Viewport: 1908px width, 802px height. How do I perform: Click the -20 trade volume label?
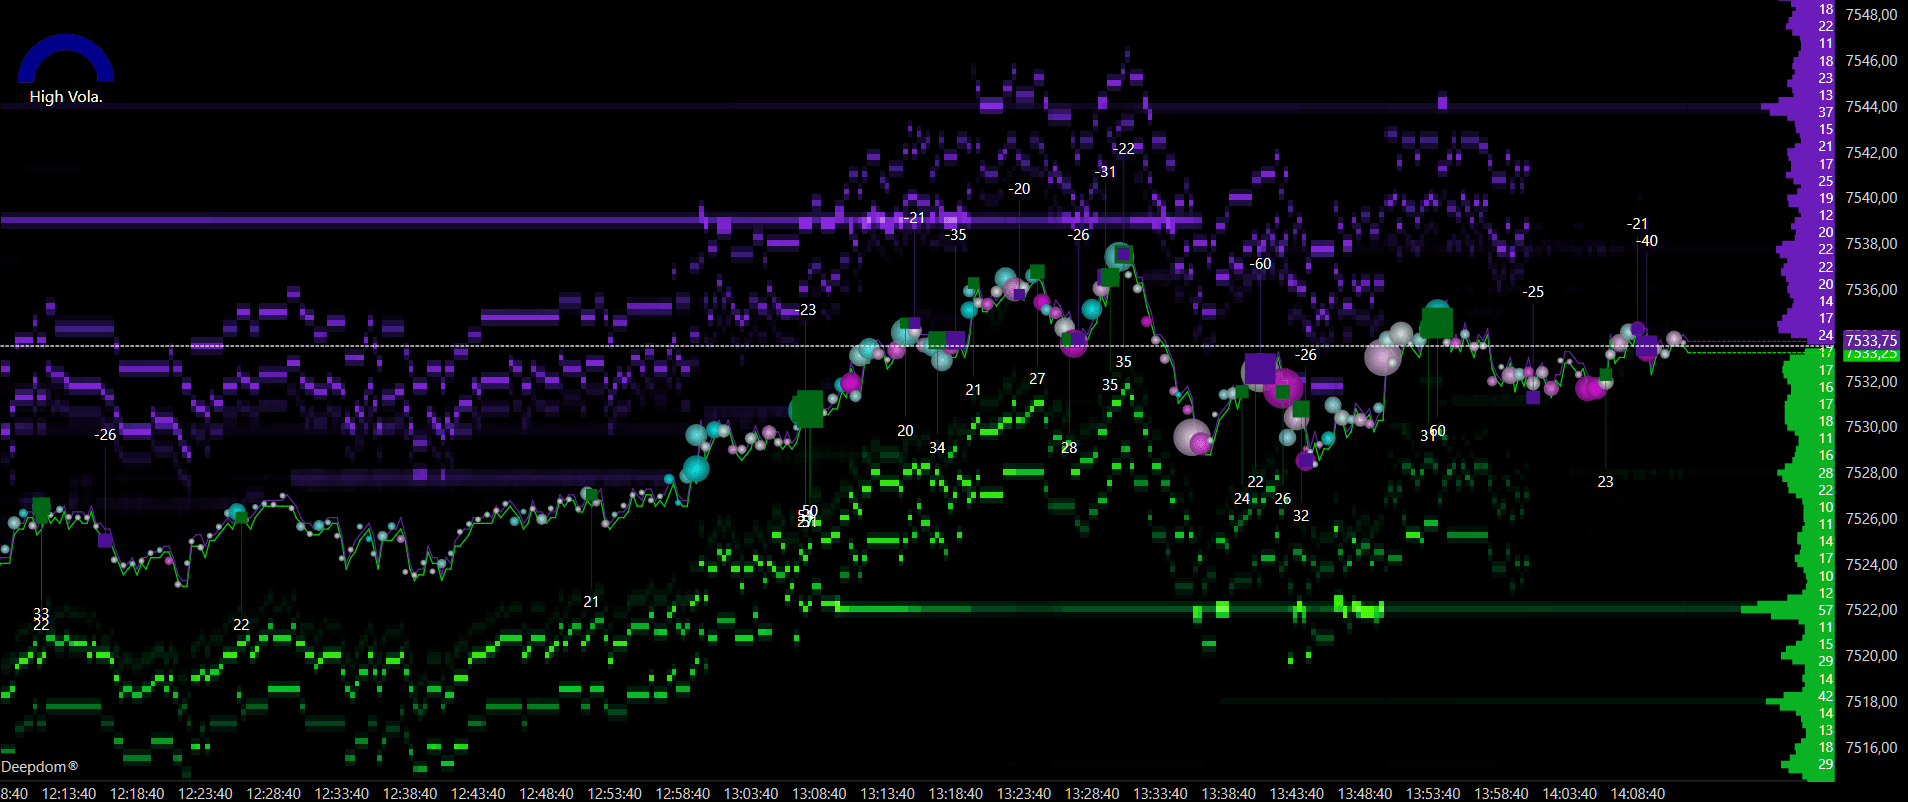coord(1018,189)
